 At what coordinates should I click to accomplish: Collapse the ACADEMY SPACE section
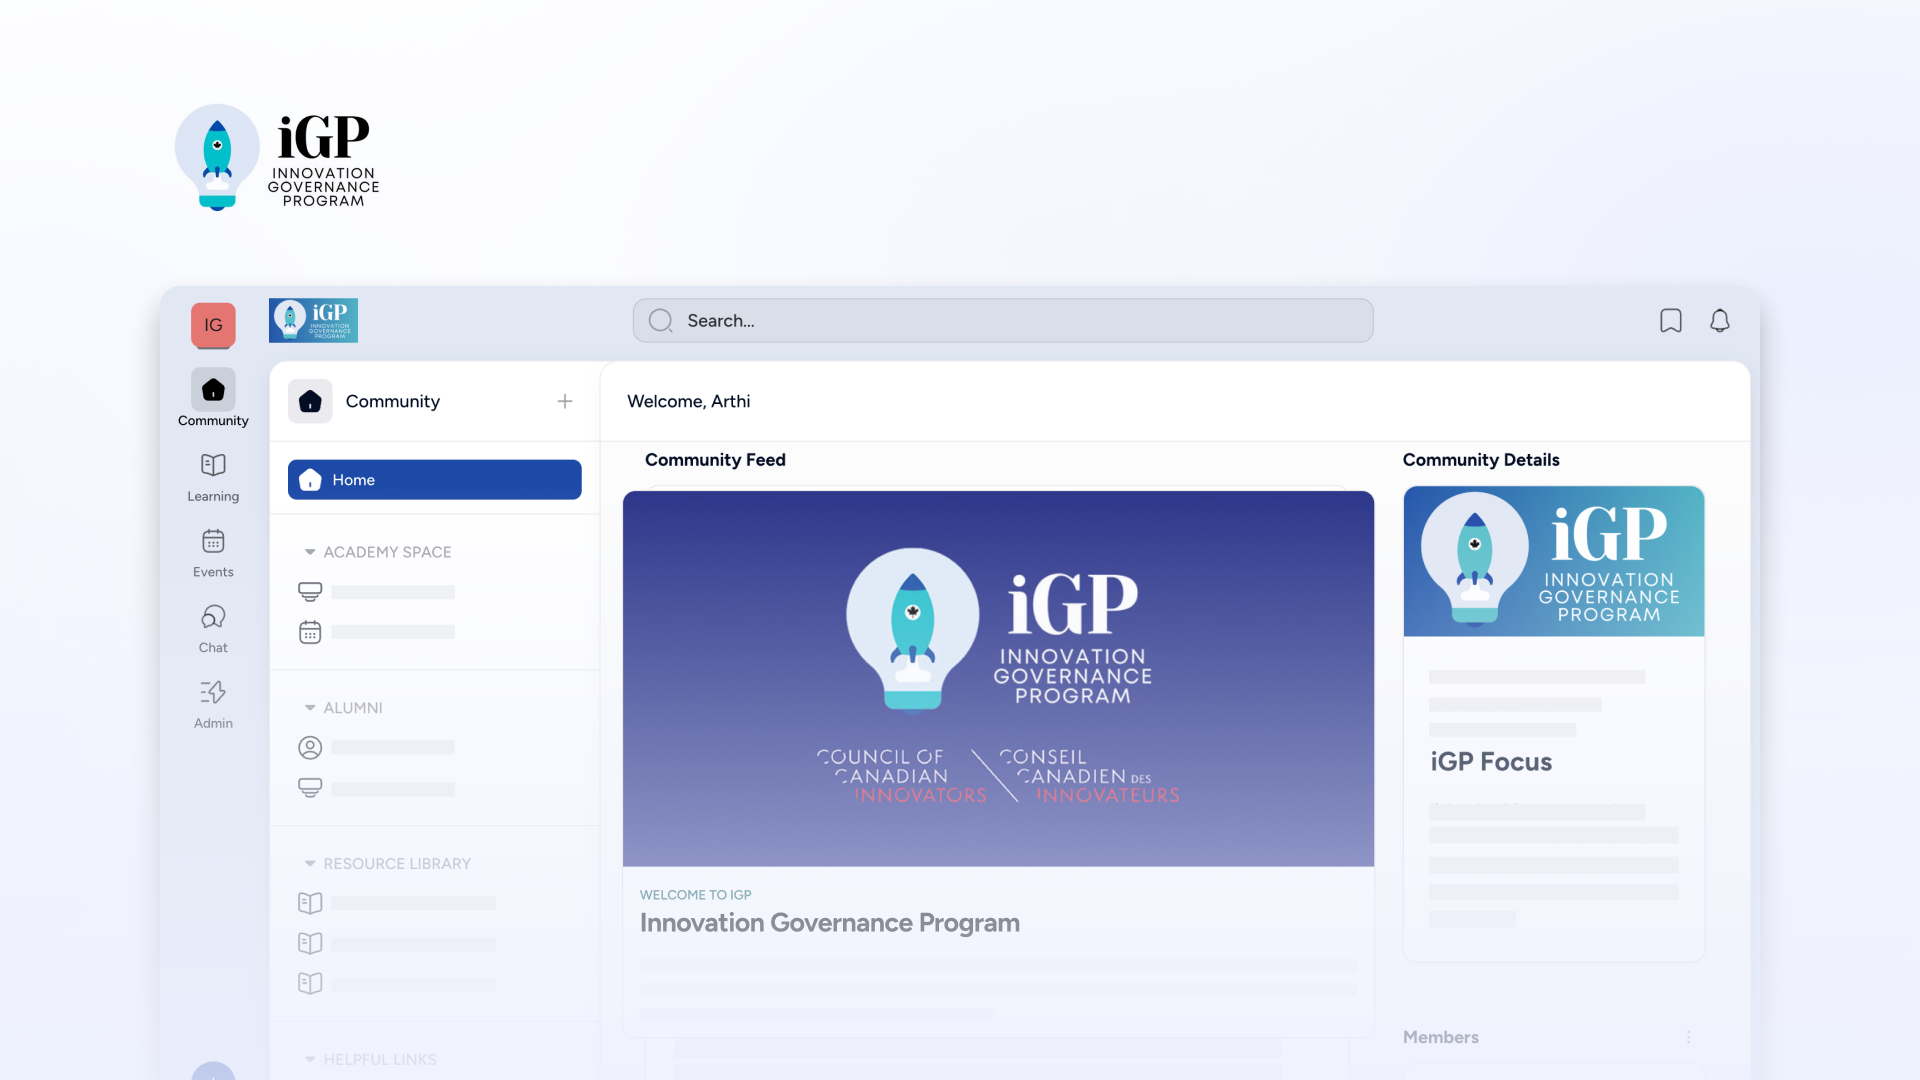pos(310,552)
